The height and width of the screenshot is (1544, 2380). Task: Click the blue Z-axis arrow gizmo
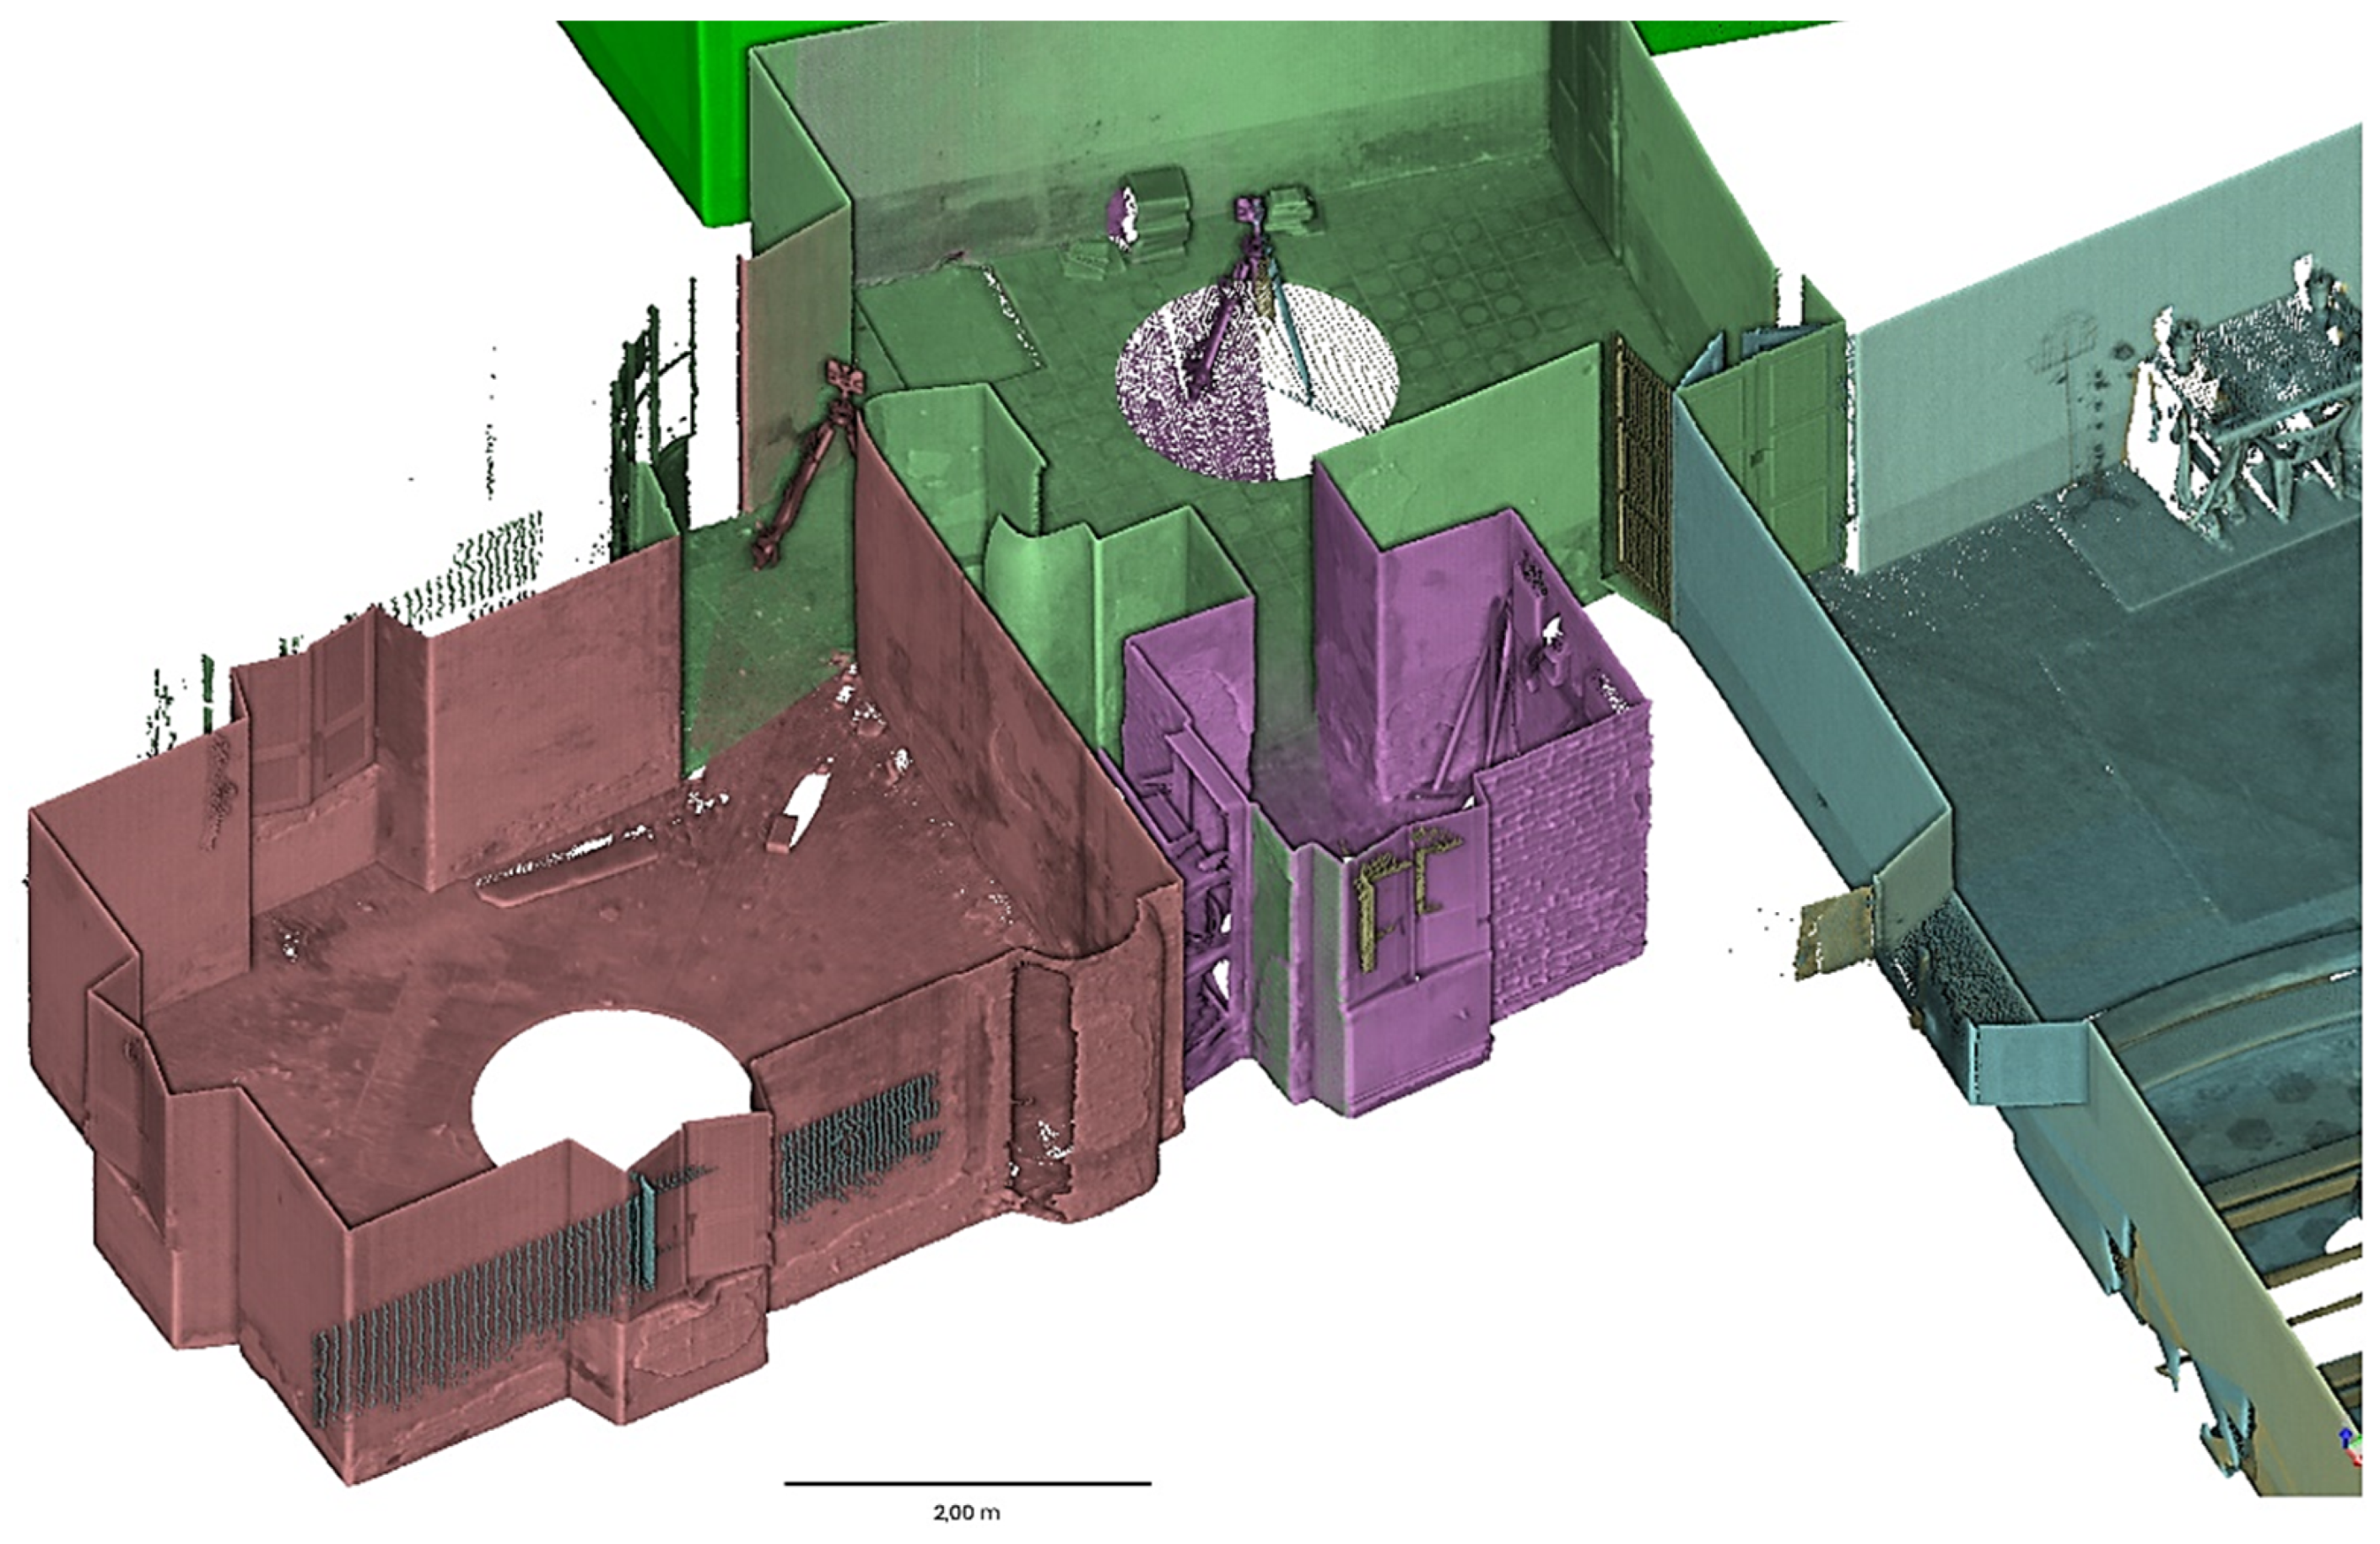click(2346, 1436)
